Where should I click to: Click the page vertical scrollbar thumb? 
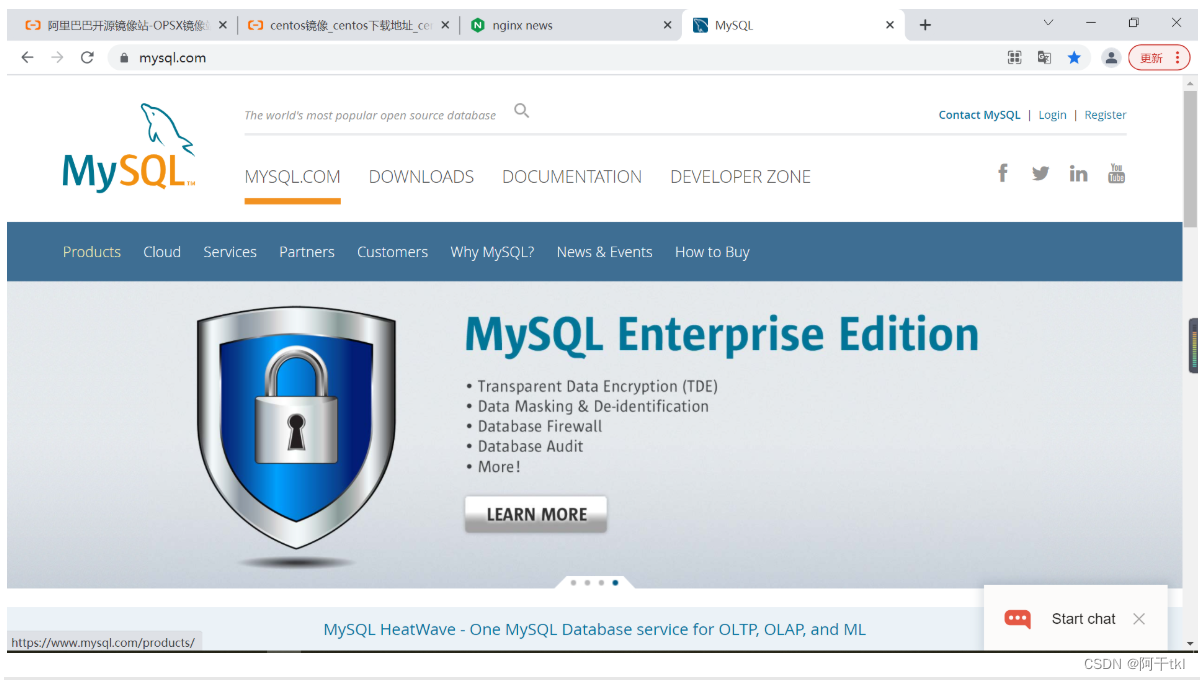[1190, 158]
